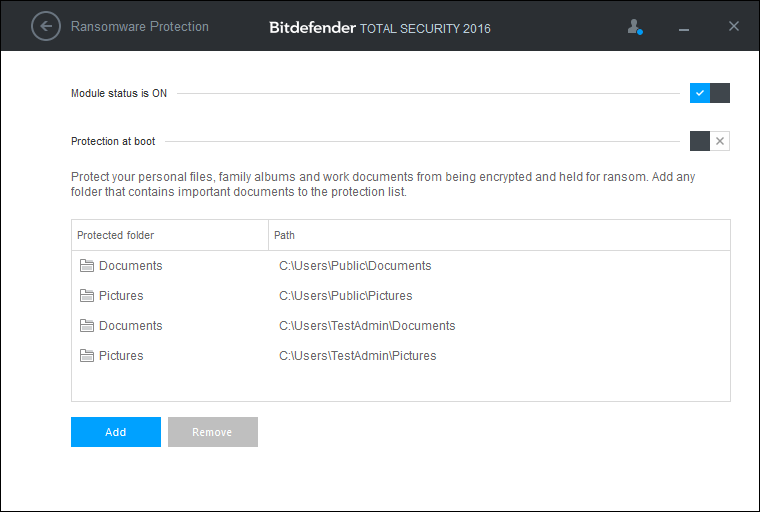This screenshot has height=512, width=760.
Task: Enable the Protection at boot toggle
Action: [x=710, y=141]
